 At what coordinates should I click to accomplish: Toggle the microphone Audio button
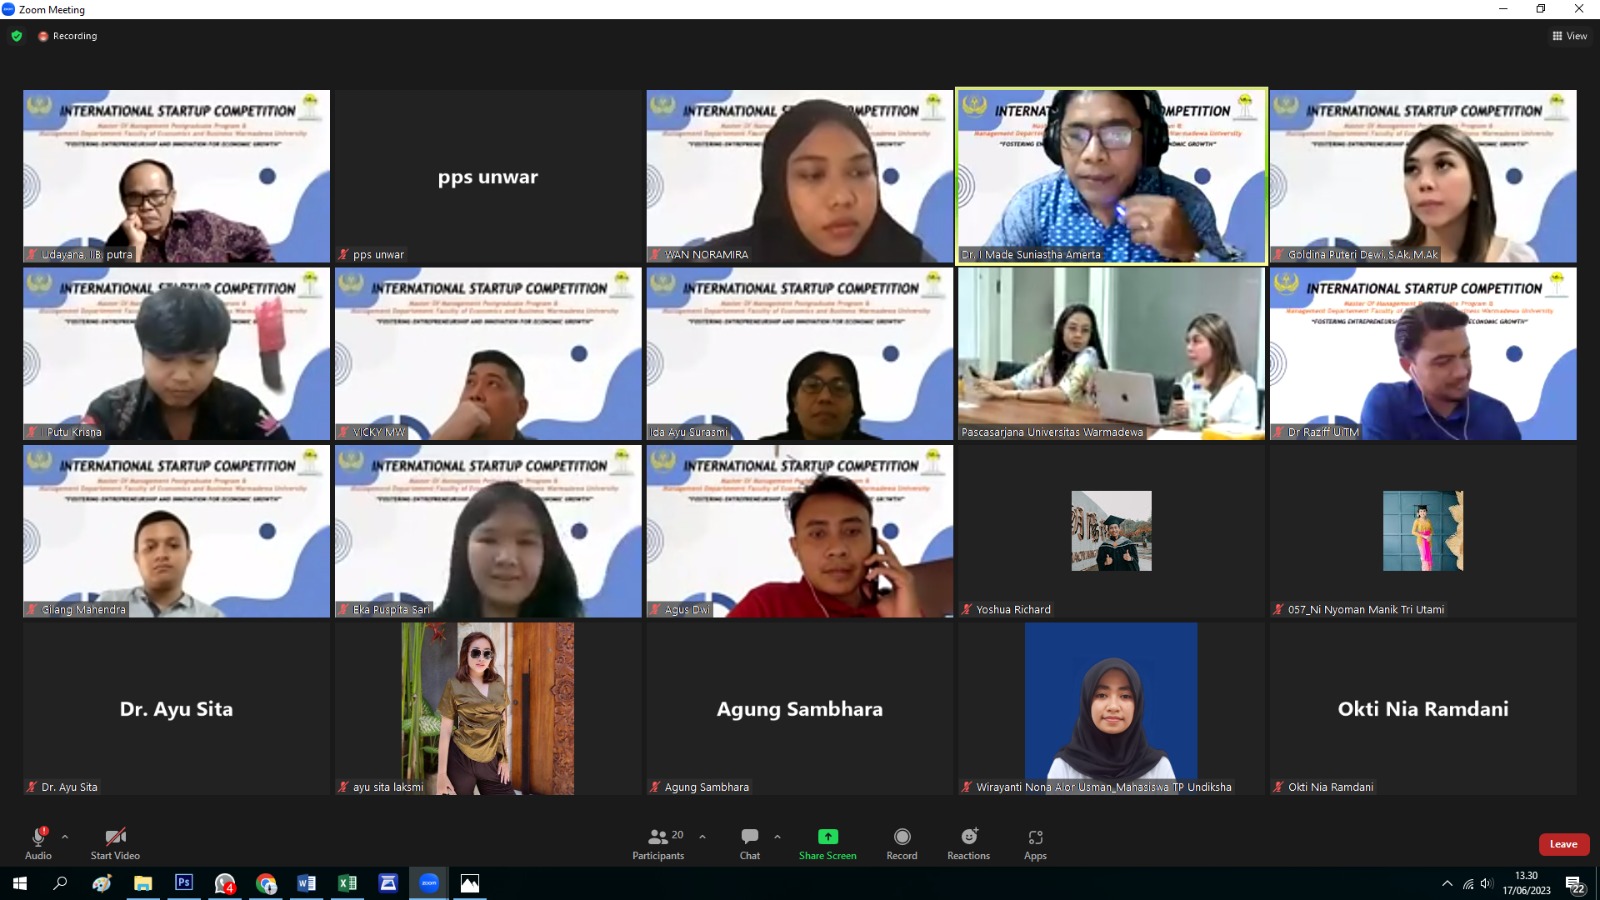pos(38,837)
